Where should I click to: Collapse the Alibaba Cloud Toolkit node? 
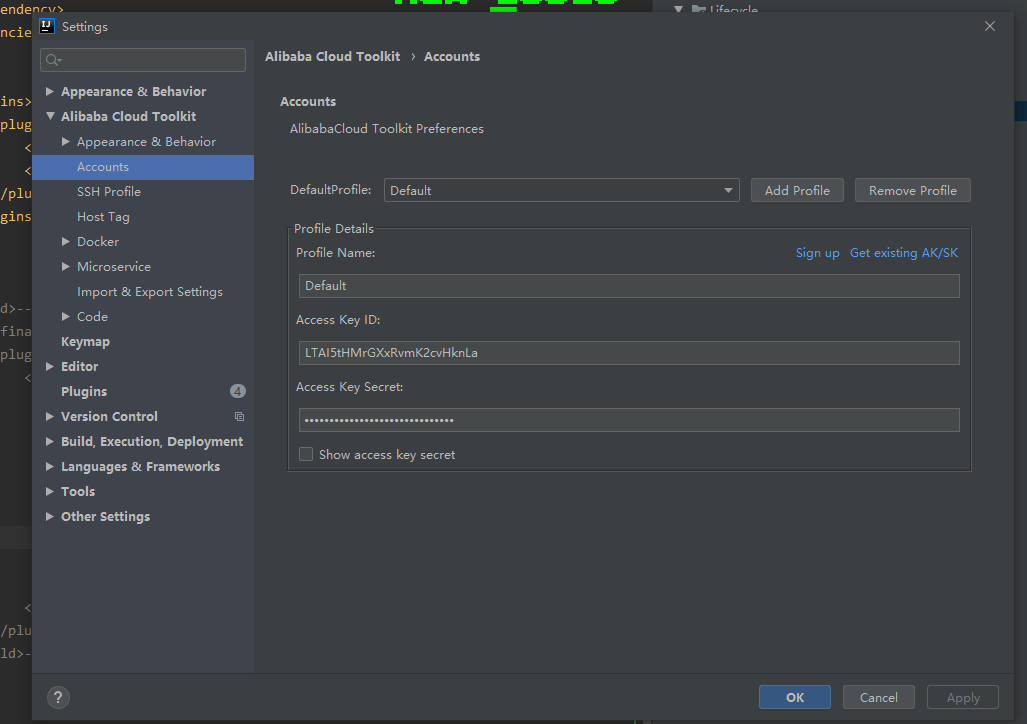(x=50, y=116)
